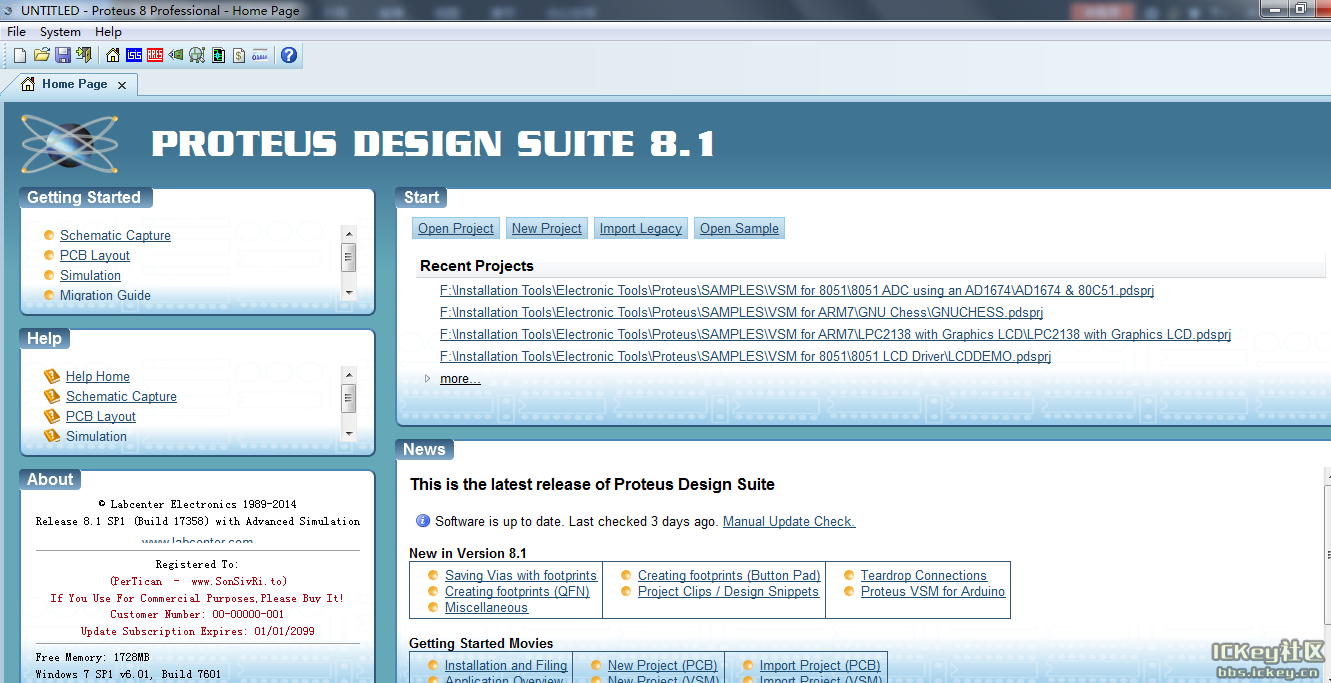Open the 3D Visualizer icon

(176, 55)
